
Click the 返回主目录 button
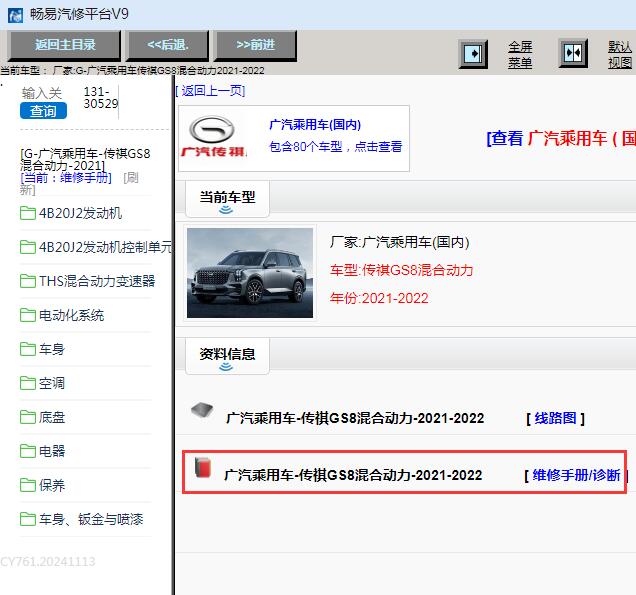[65, 45]
